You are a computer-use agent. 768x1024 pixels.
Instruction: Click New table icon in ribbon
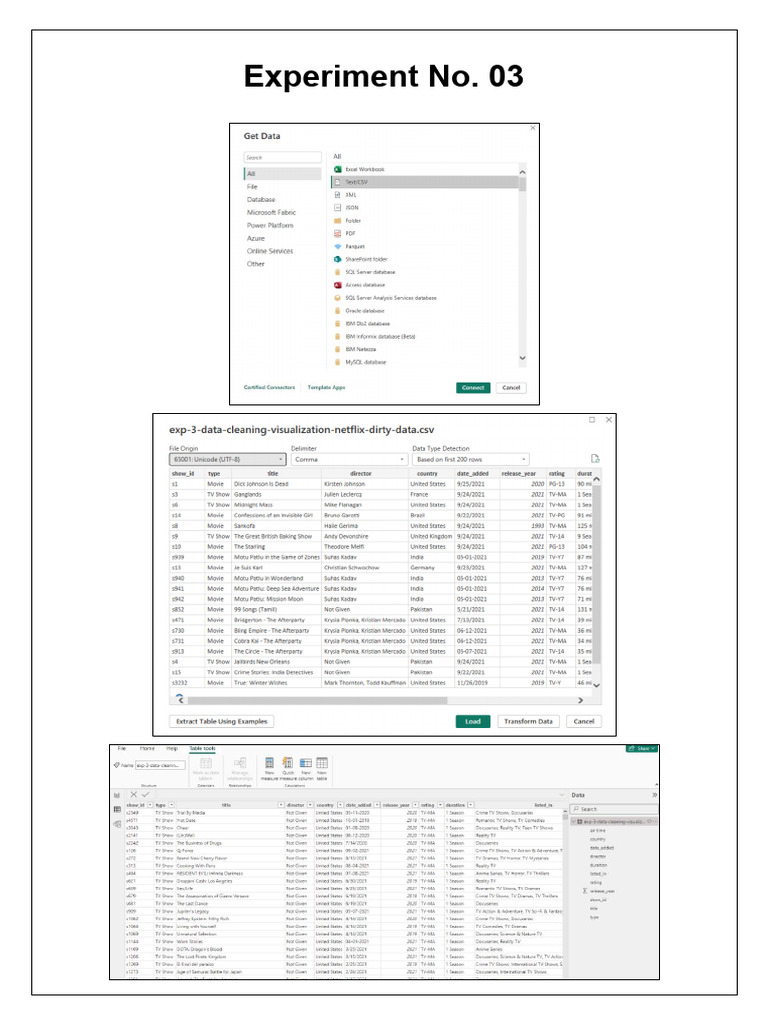click(322, 763)
